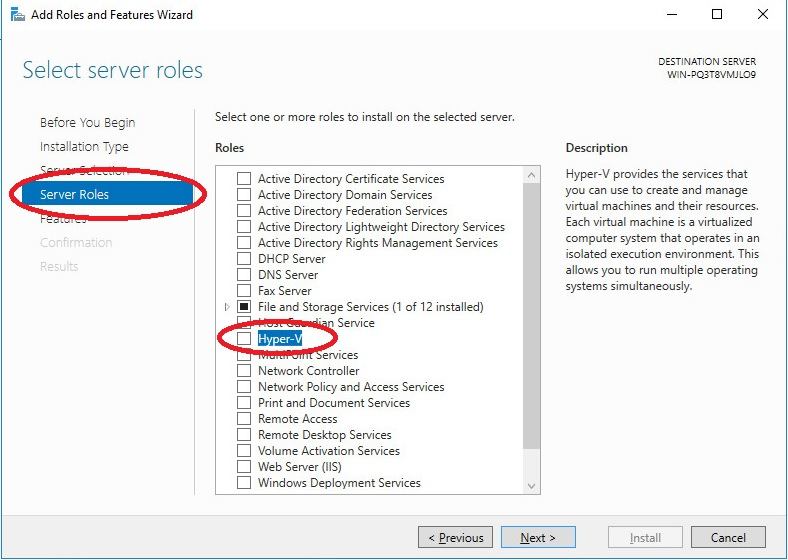Image resolution: width=788 pixels, height=560 pixels.
Task: Toggle the Active Directory Domain Services checkbox
Action: (244, 195)
